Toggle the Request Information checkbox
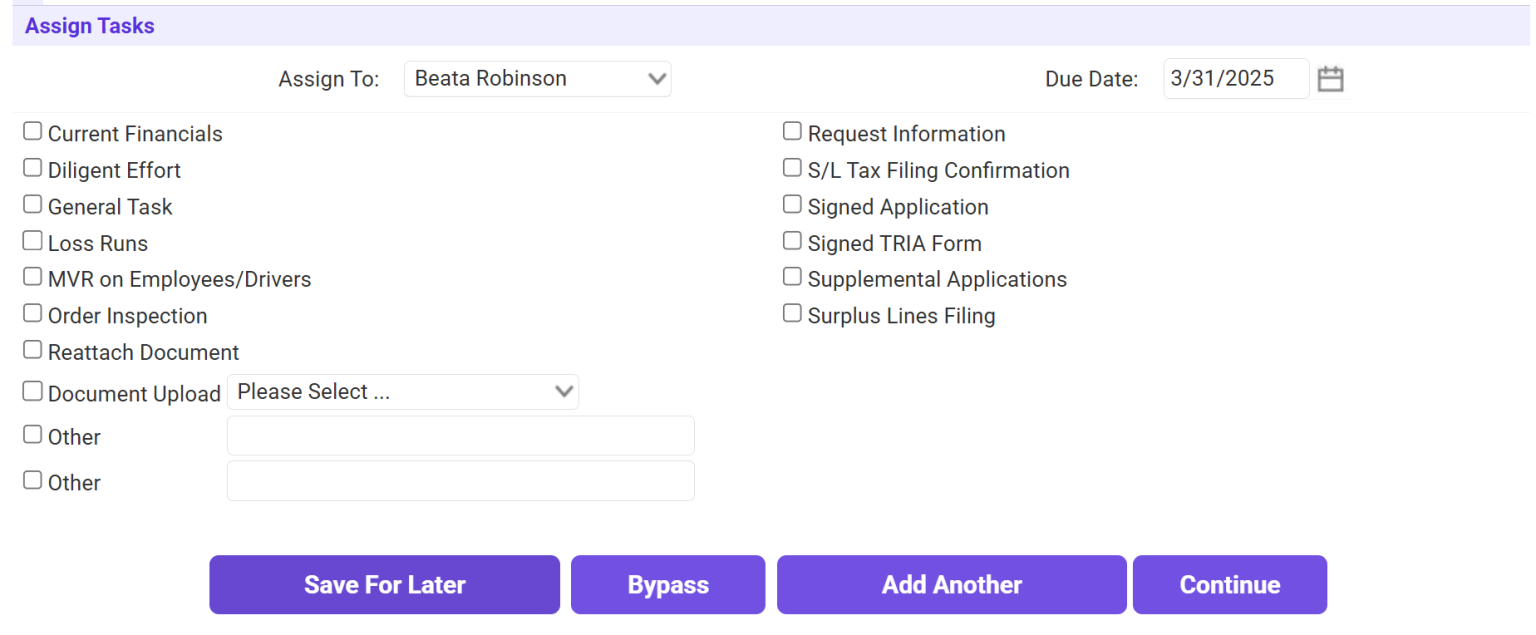1536x635 pixels. pos(792,130)
